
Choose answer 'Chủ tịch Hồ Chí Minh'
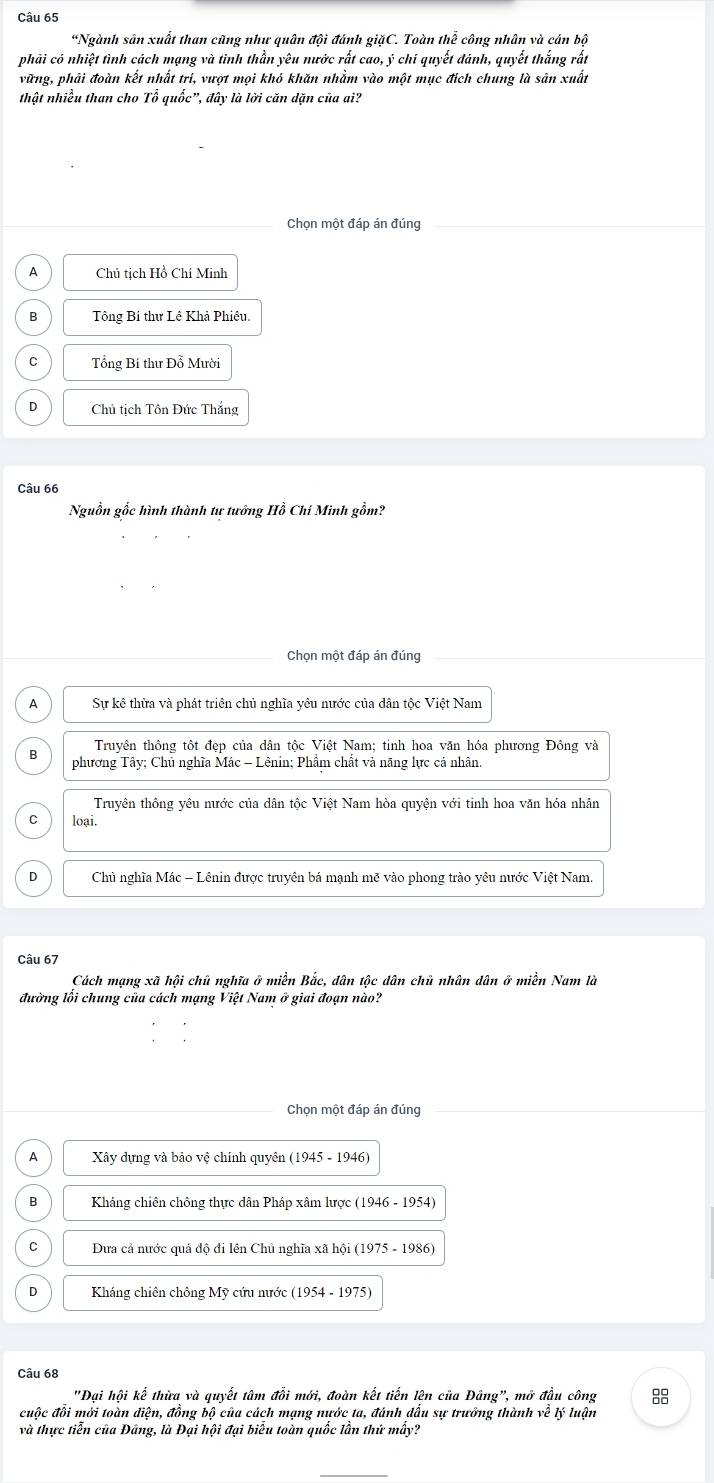click(x=151, y=272)
